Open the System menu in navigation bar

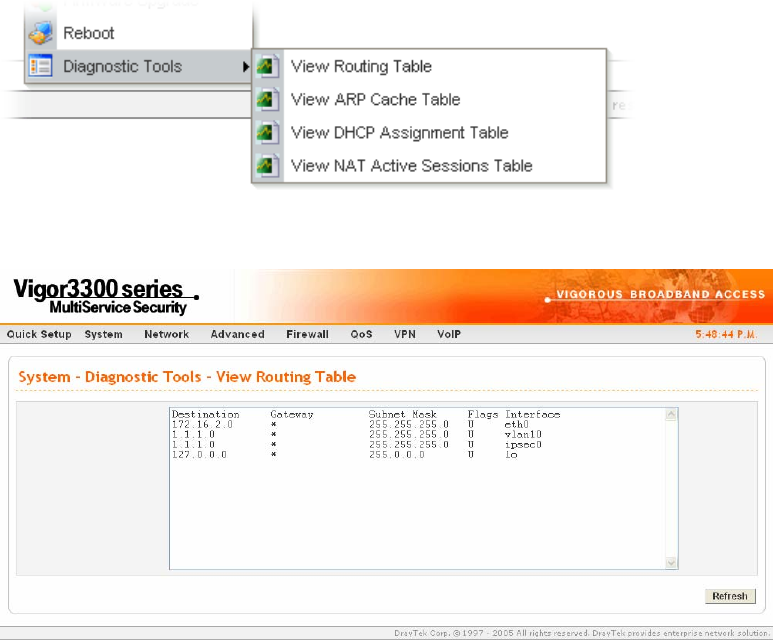pos(104,334)
